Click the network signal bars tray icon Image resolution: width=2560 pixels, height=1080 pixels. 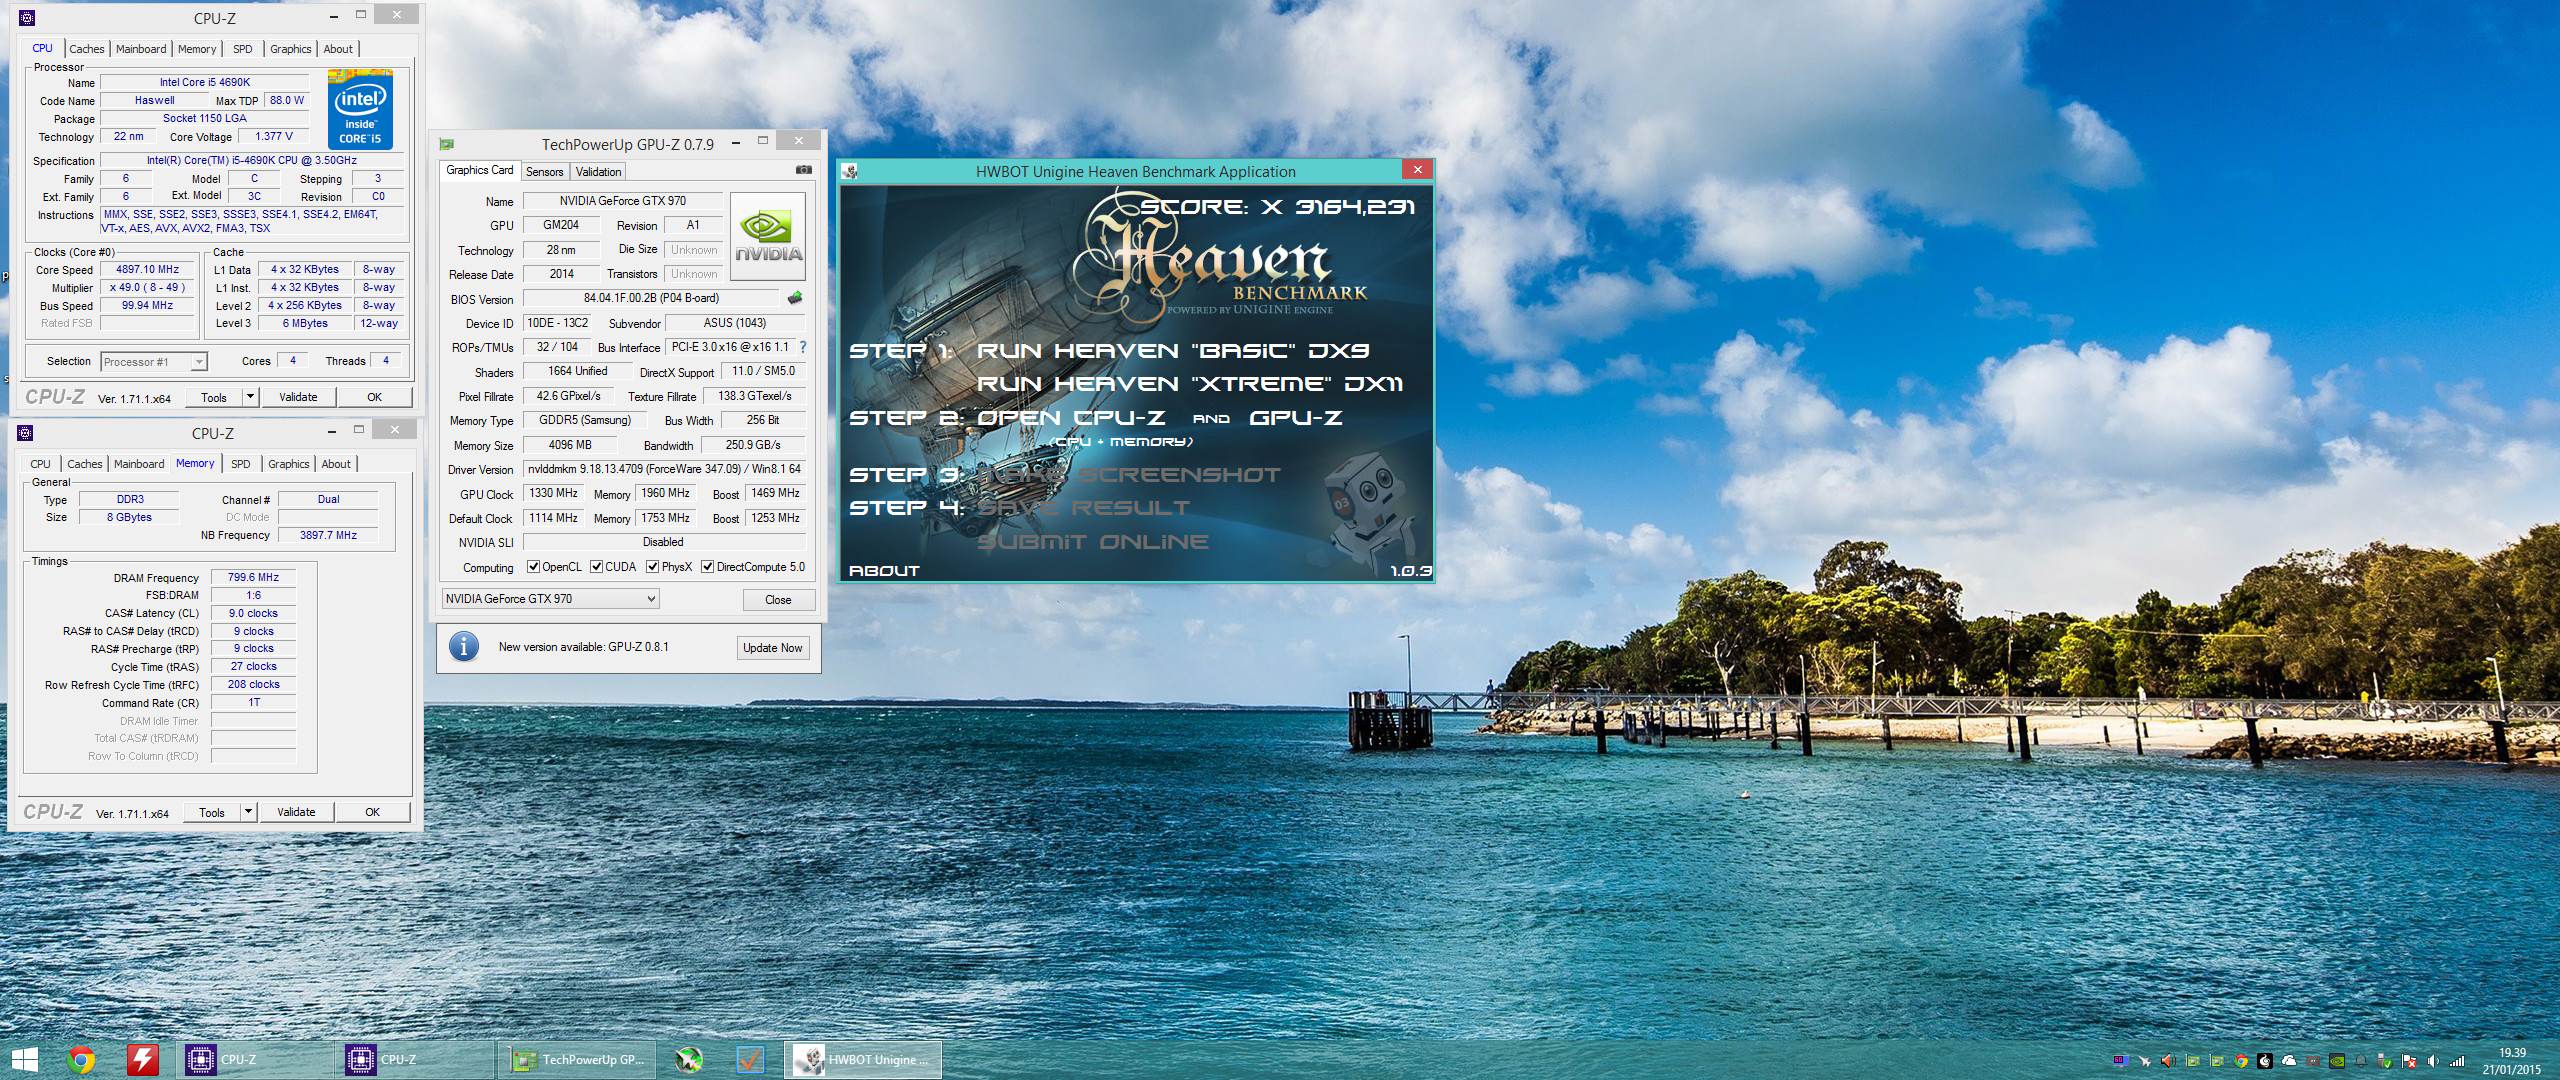pyautogui.click(x=2457, y=1061)
